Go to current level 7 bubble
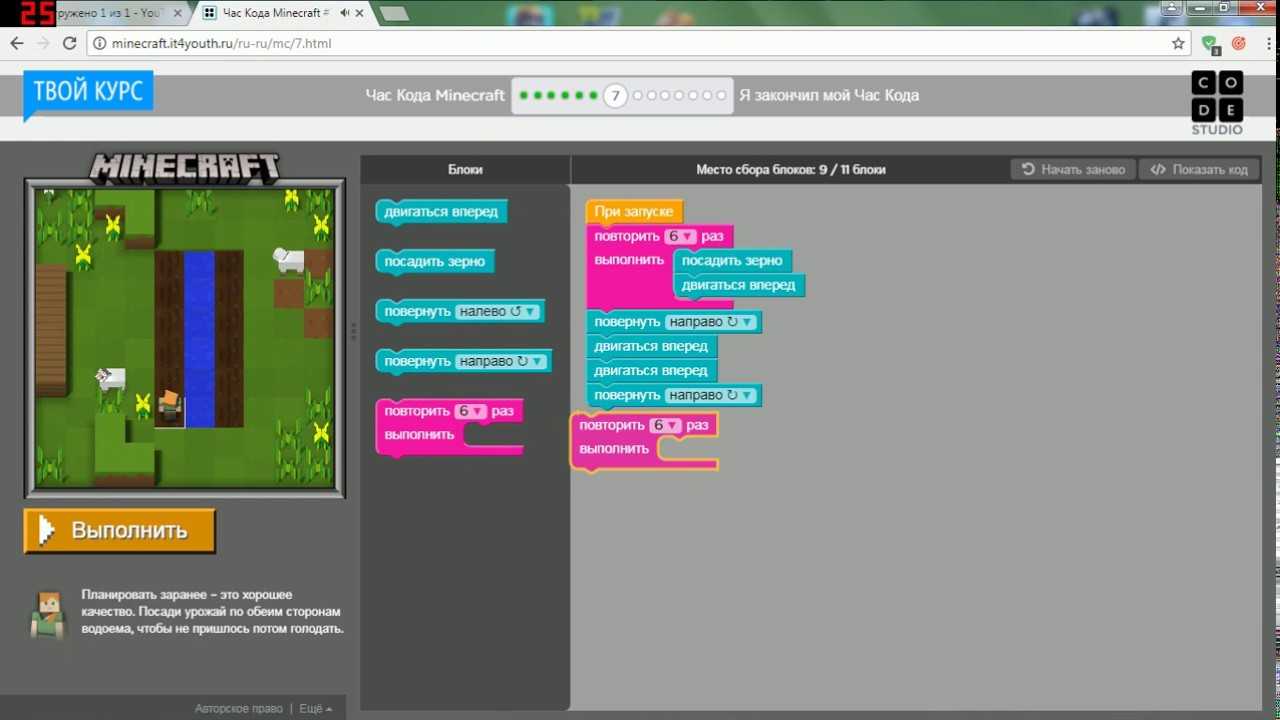The width and height of the screenshot is (1280, 720). pos(616,96)
